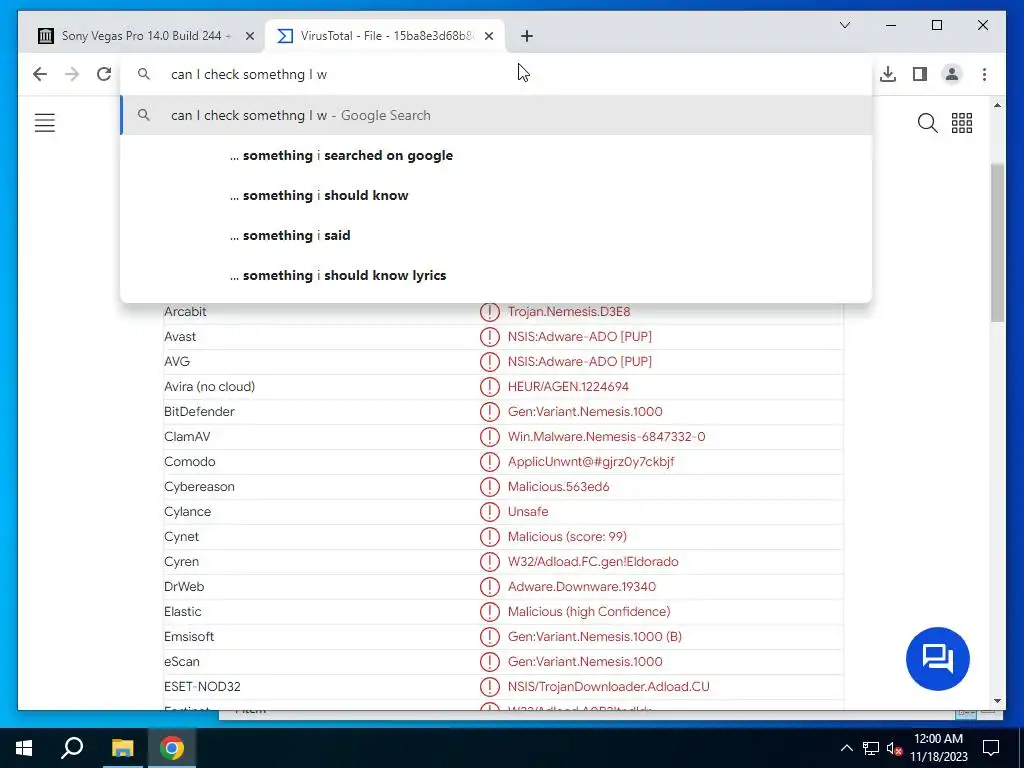This screenshot has height=768, width=1024.
Task: Click the warning icon in Arcabit row
Action: tap(489, 312)
